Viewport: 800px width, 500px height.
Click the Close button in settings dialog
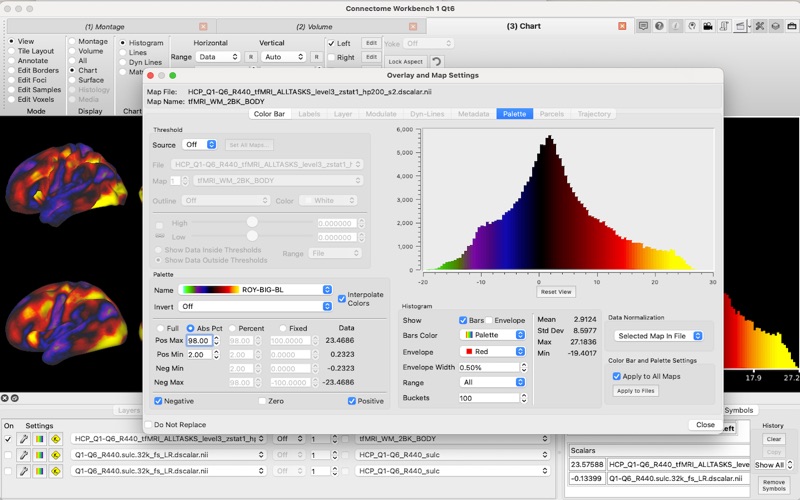705,424
